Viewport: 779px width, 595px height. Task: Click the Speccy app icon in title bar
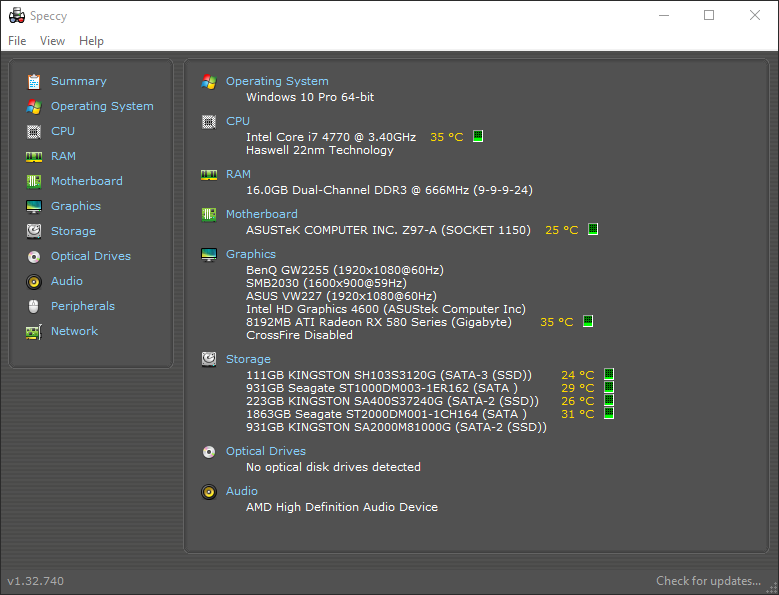pos(17,15)
